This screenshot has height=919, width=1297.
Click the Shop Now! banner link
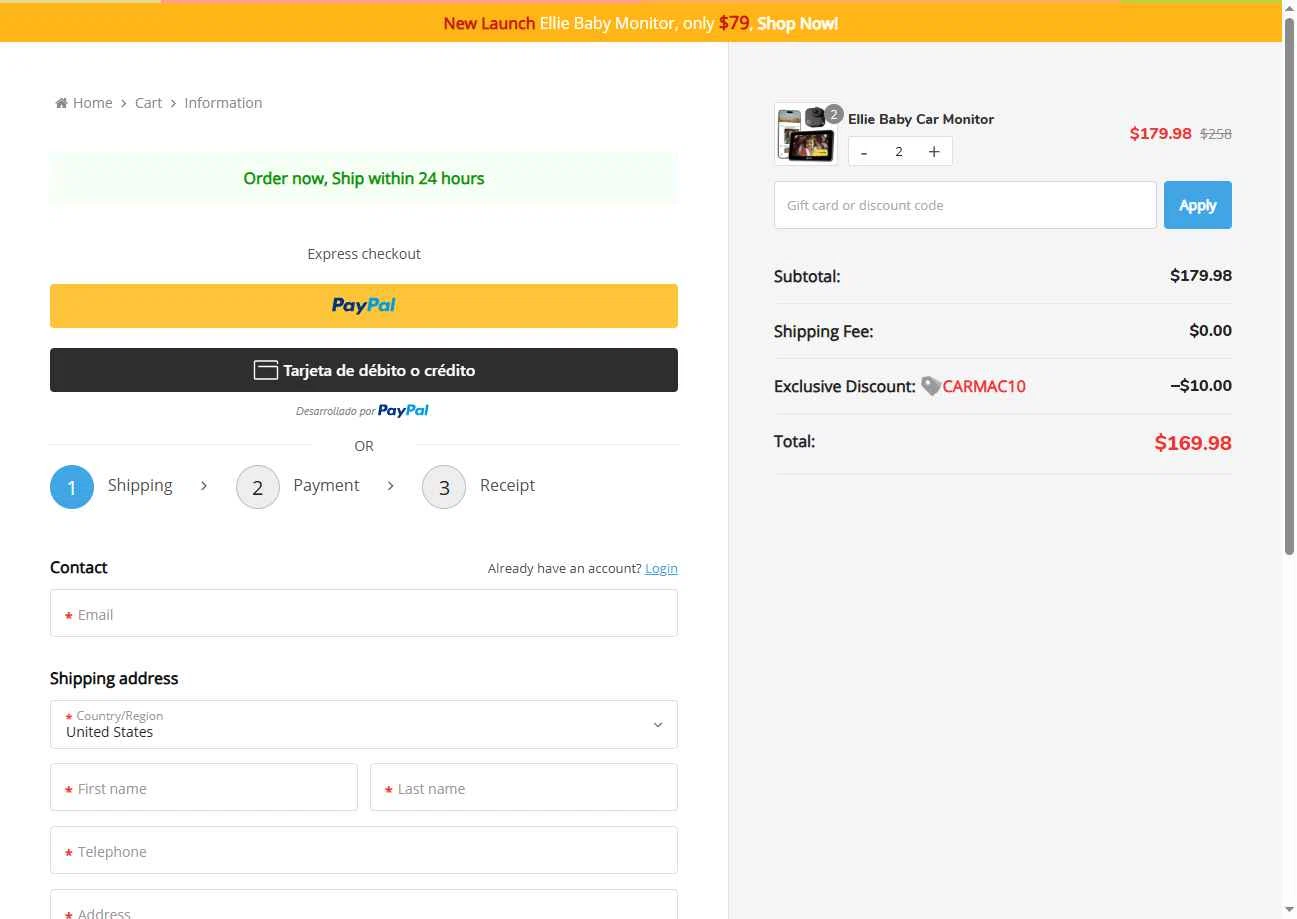[797, 23]
